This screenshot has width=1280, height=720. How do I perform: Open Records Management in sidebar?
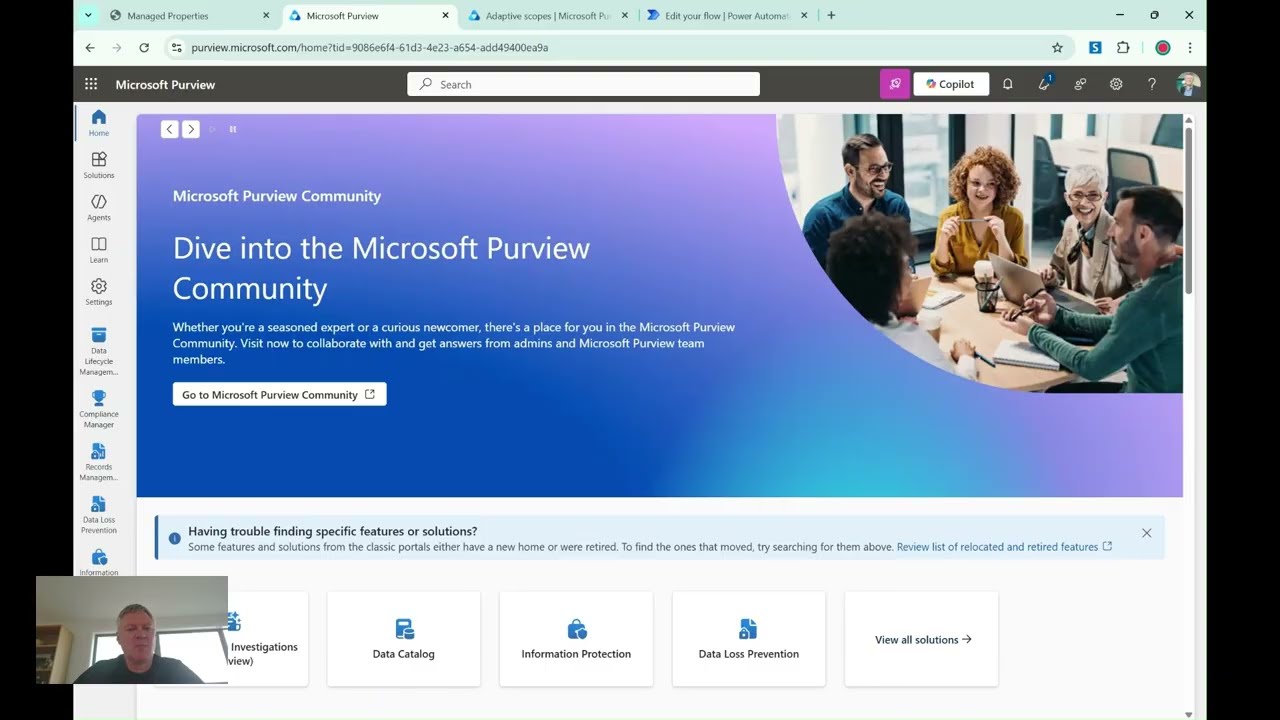point(99,462)
